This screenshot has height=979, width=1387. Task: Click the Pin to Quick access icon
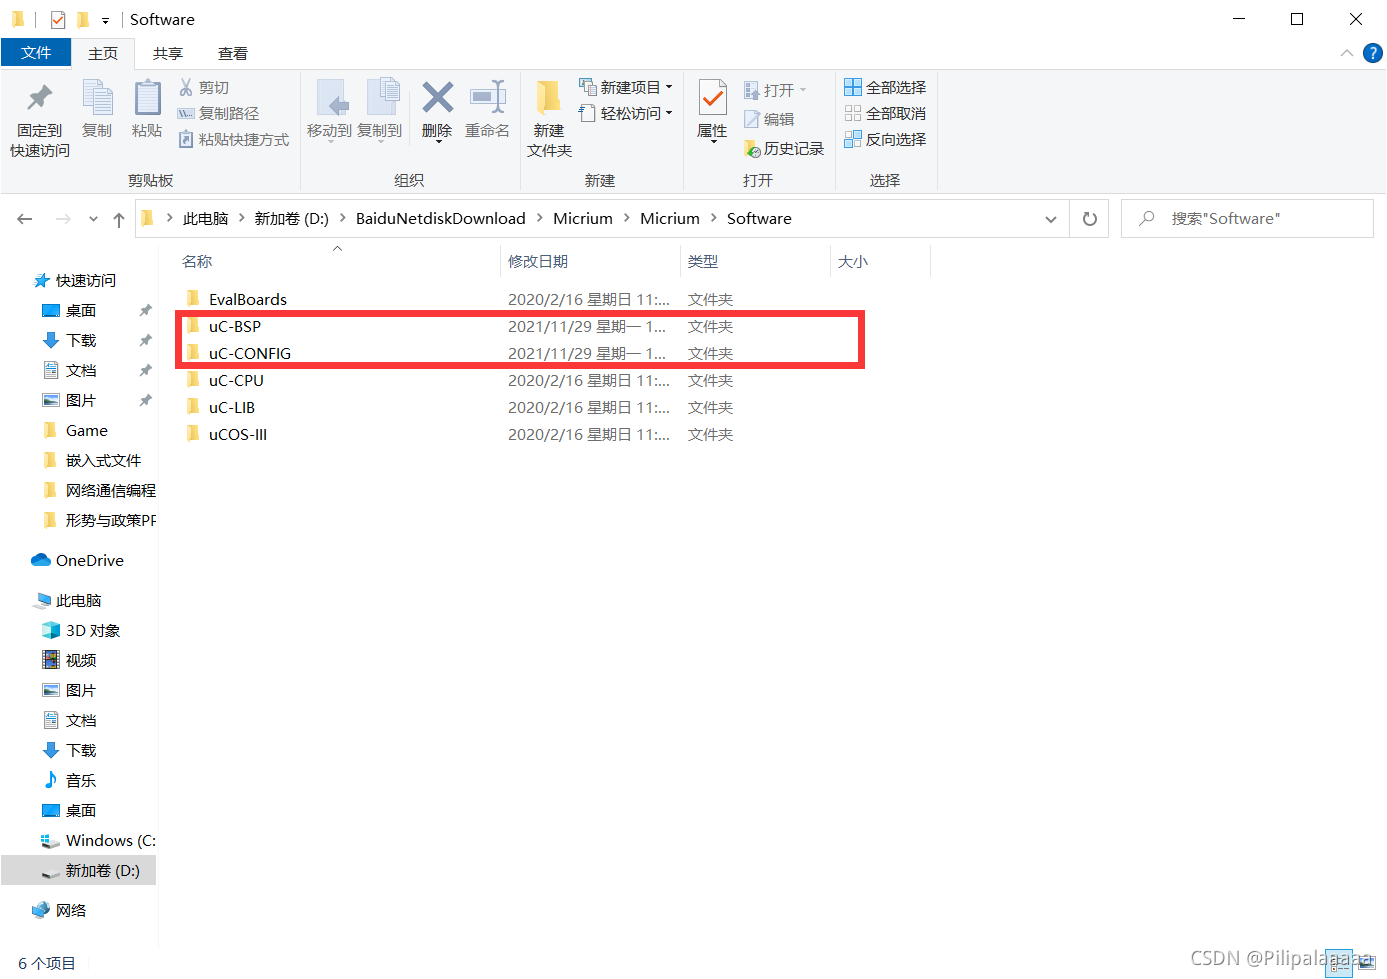(40, 97)
